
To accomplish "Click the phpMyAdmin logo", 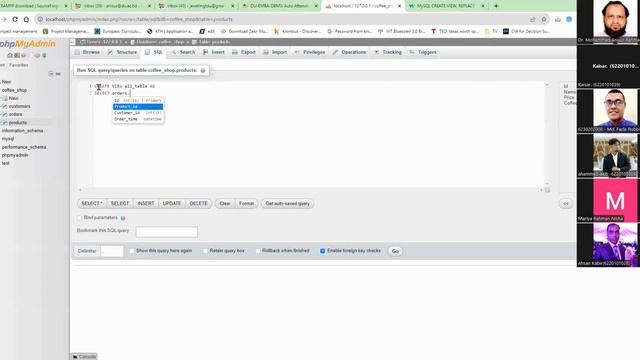I will (27, 43).
